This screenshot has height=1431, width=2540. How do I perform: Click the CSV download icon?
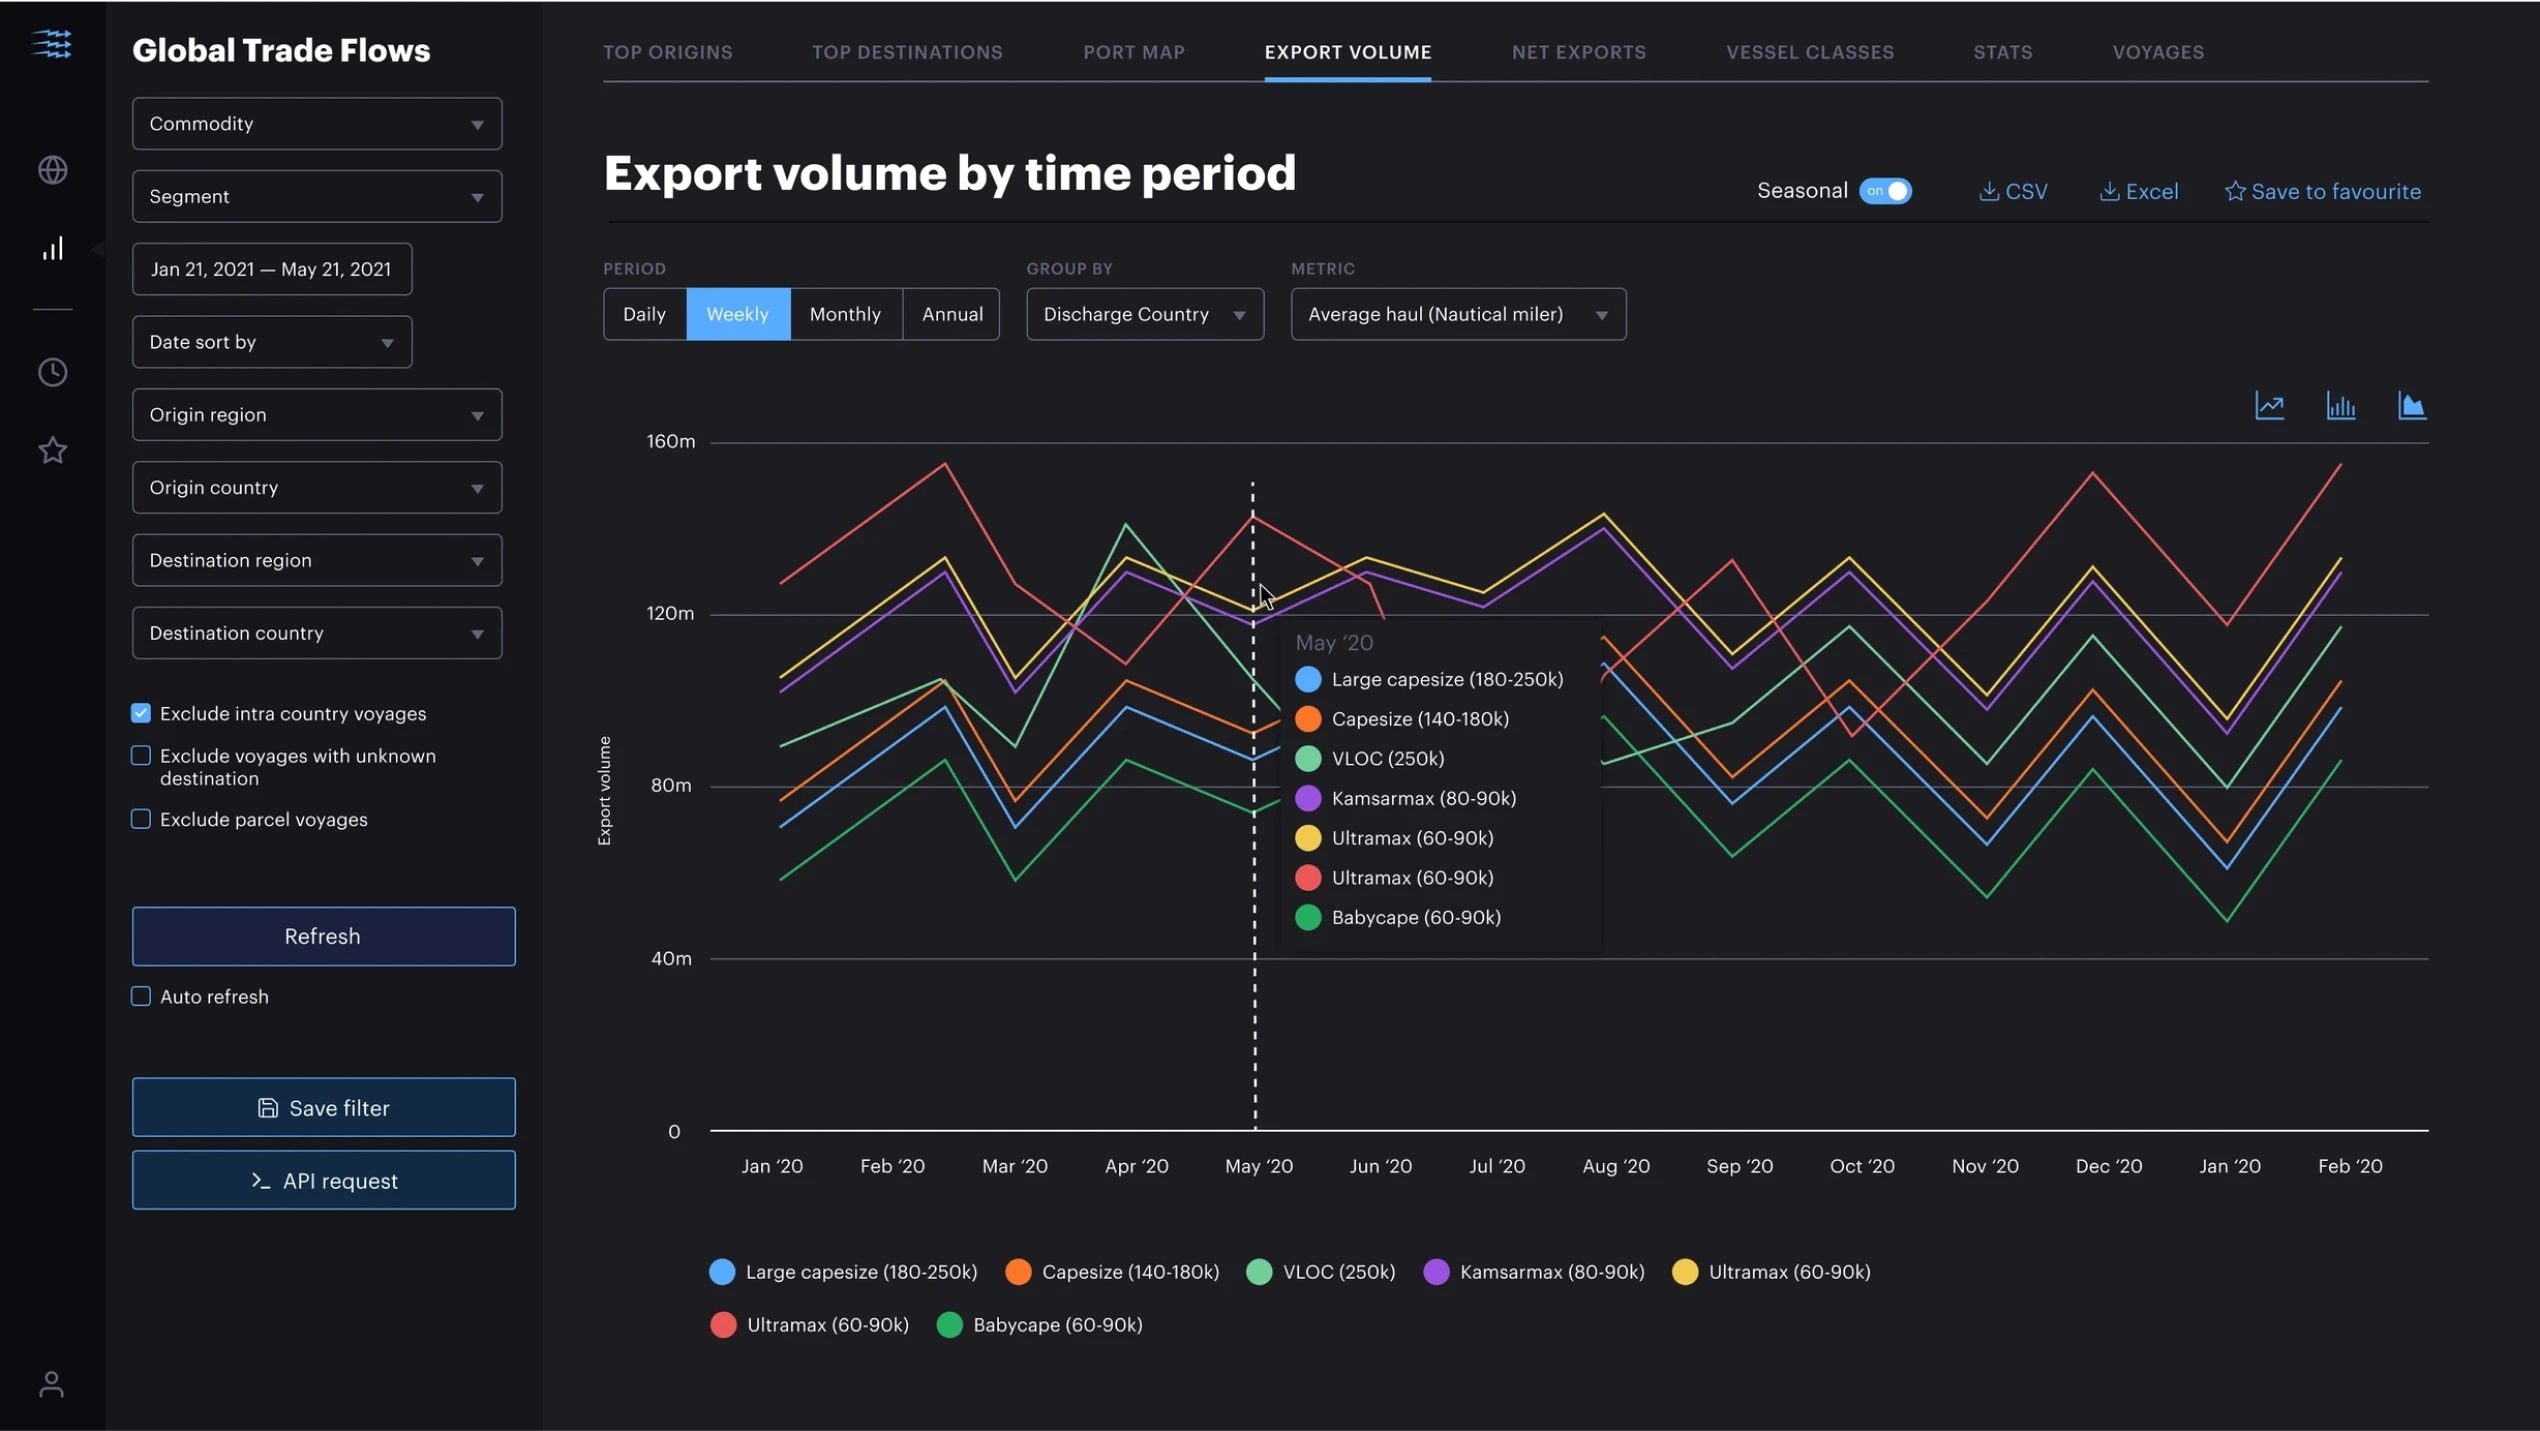1989,191
